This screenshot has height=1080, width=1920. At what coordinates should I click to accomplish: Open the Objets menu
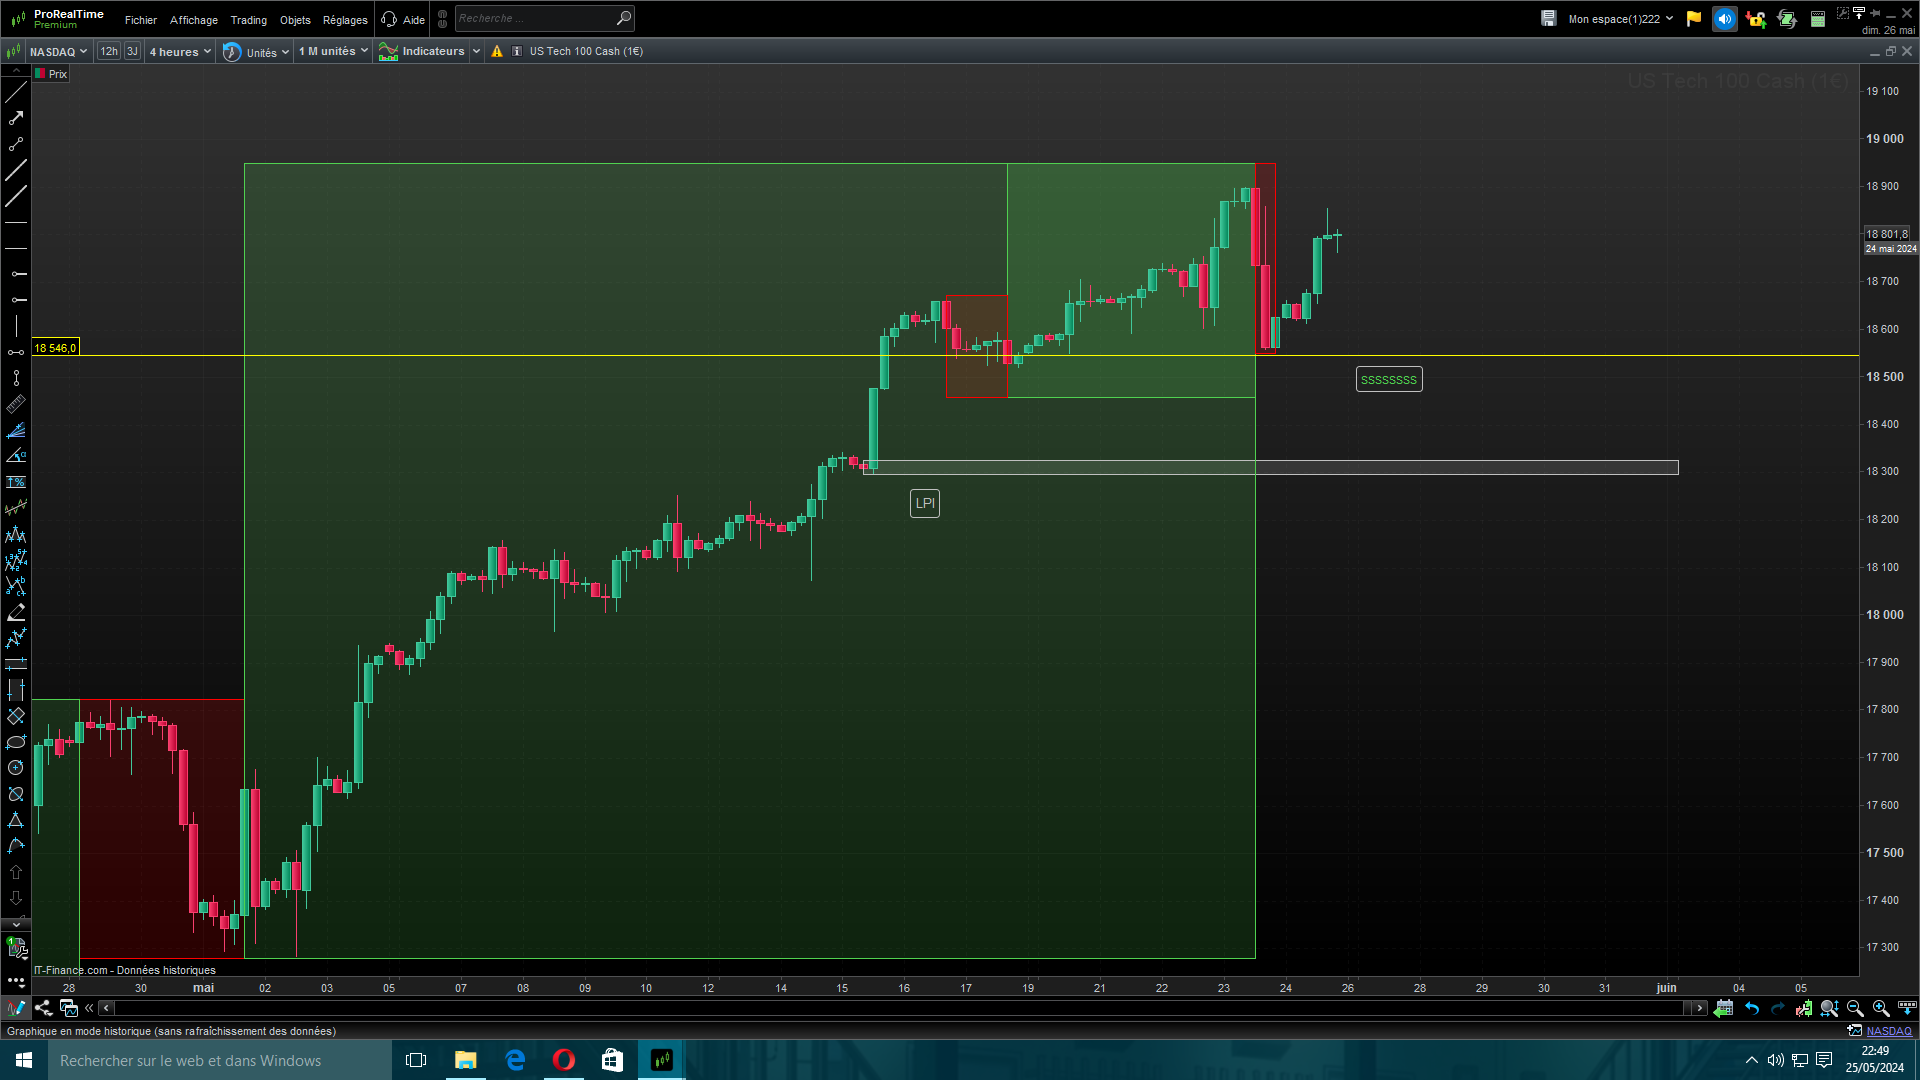[x=295, y=20]
